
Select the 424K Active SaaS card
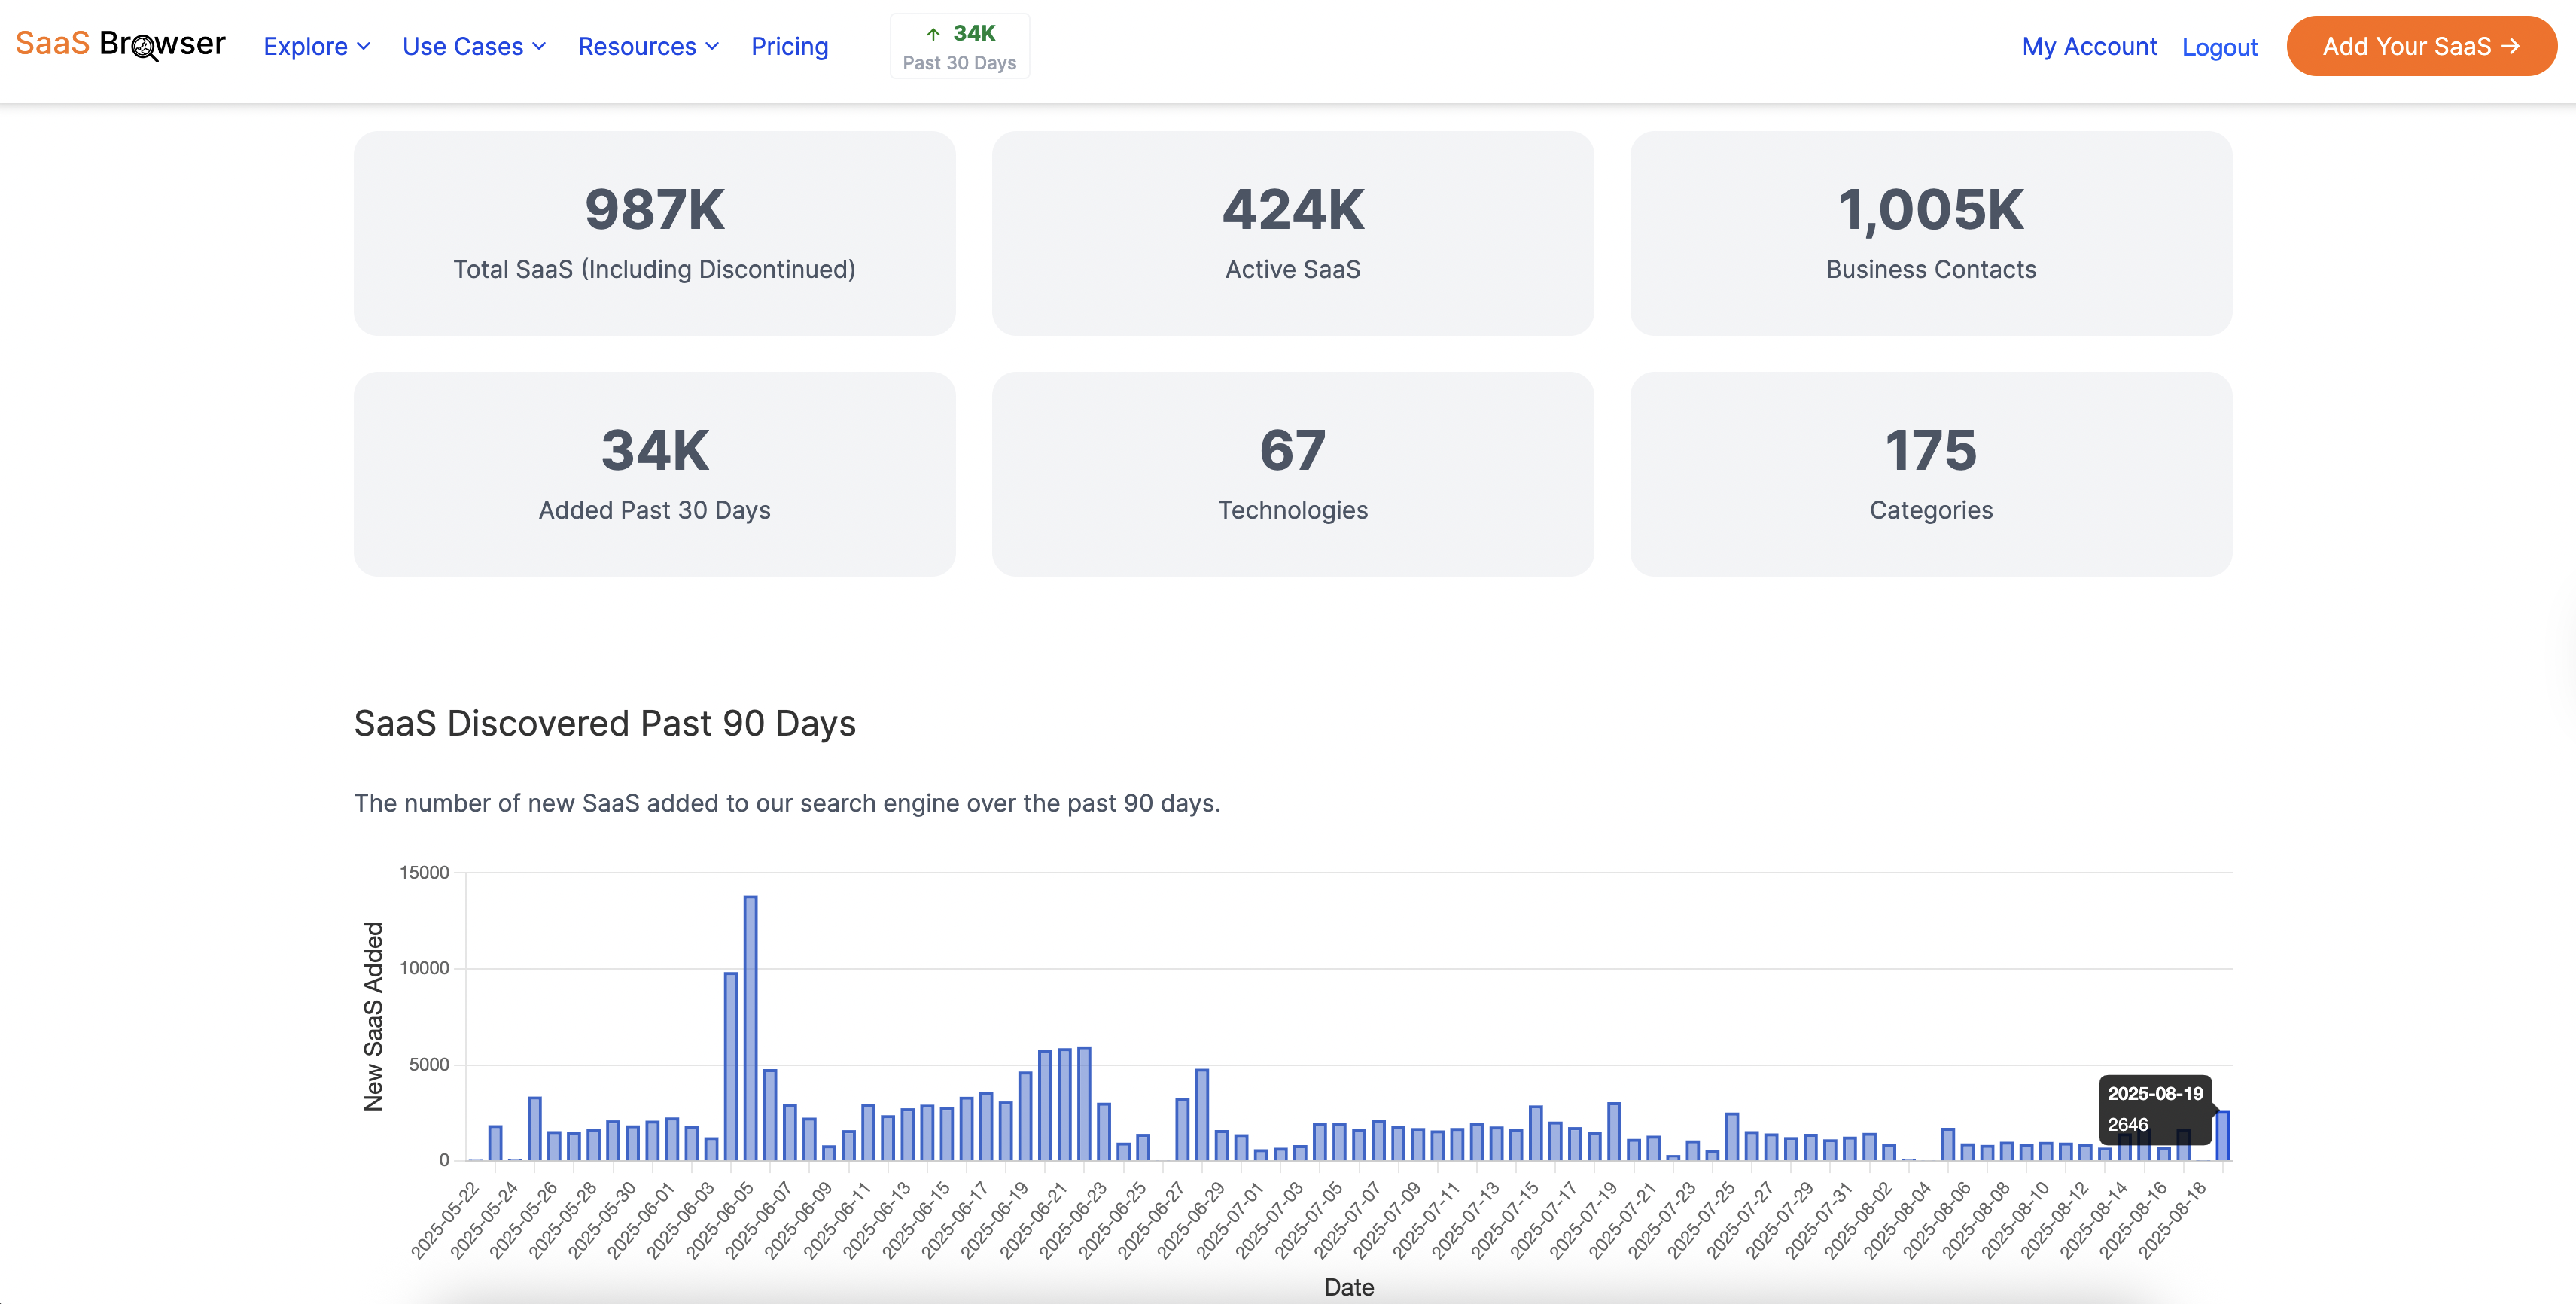(x=1292, y=232)
